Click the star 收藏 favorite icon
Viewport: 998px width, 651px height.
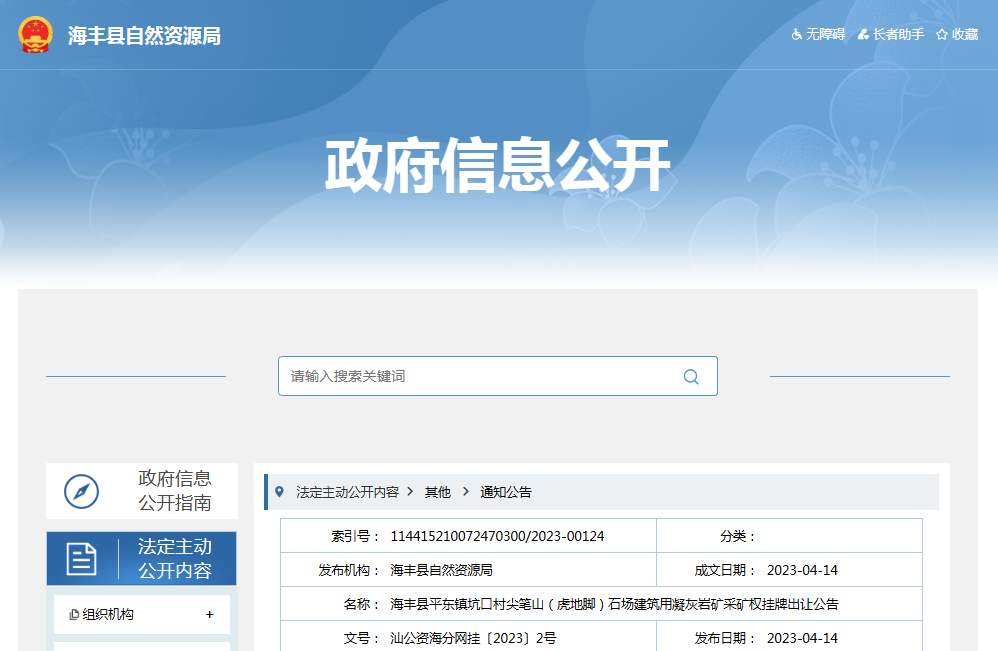pyautogui.click(x=941, y=35)
